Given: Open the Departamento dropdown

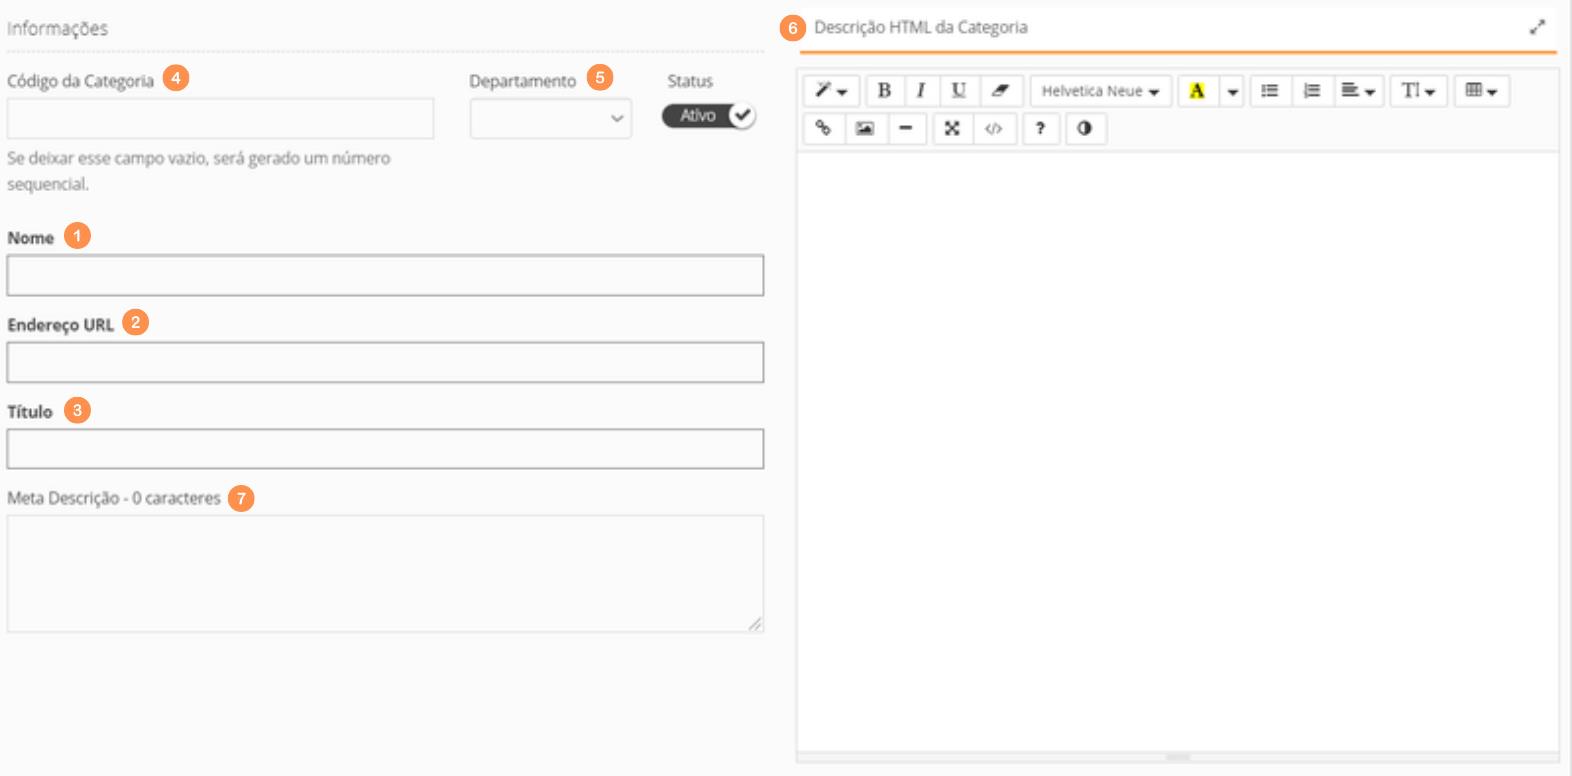Looking at the screenshot, I should point(550,118).
